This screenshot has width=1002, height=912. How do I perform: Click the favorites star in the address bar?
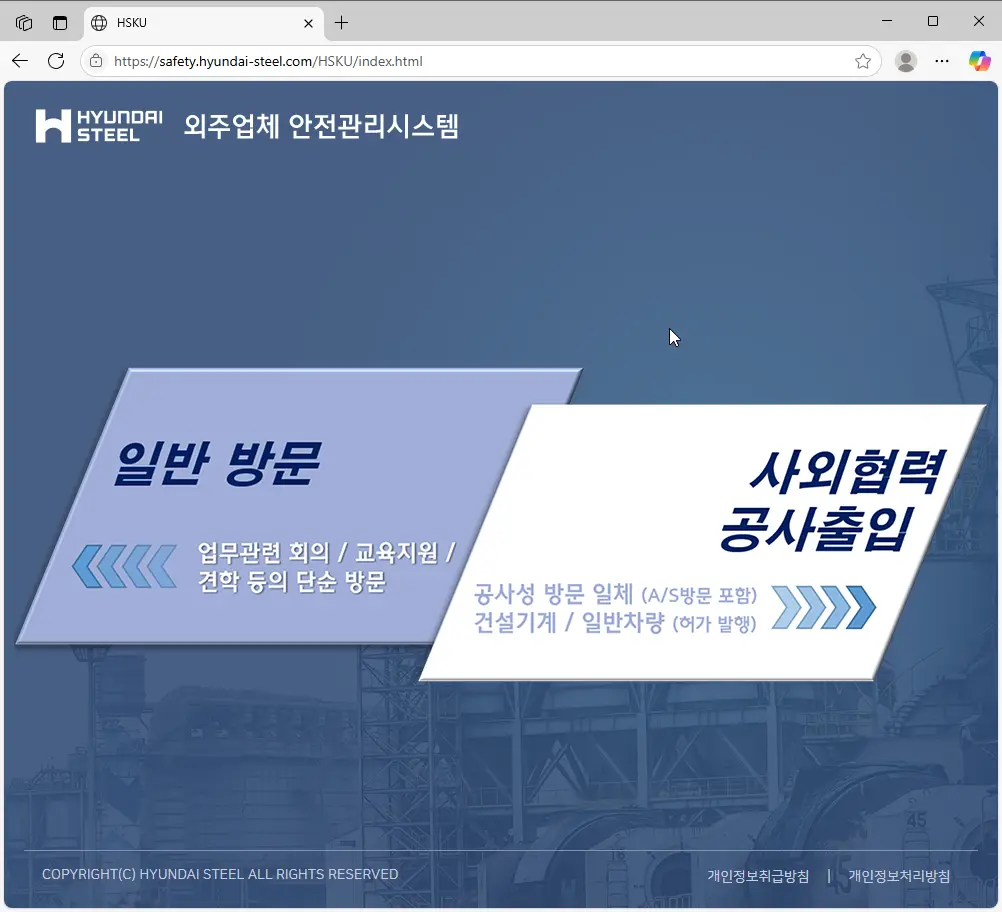pos(862,61)
